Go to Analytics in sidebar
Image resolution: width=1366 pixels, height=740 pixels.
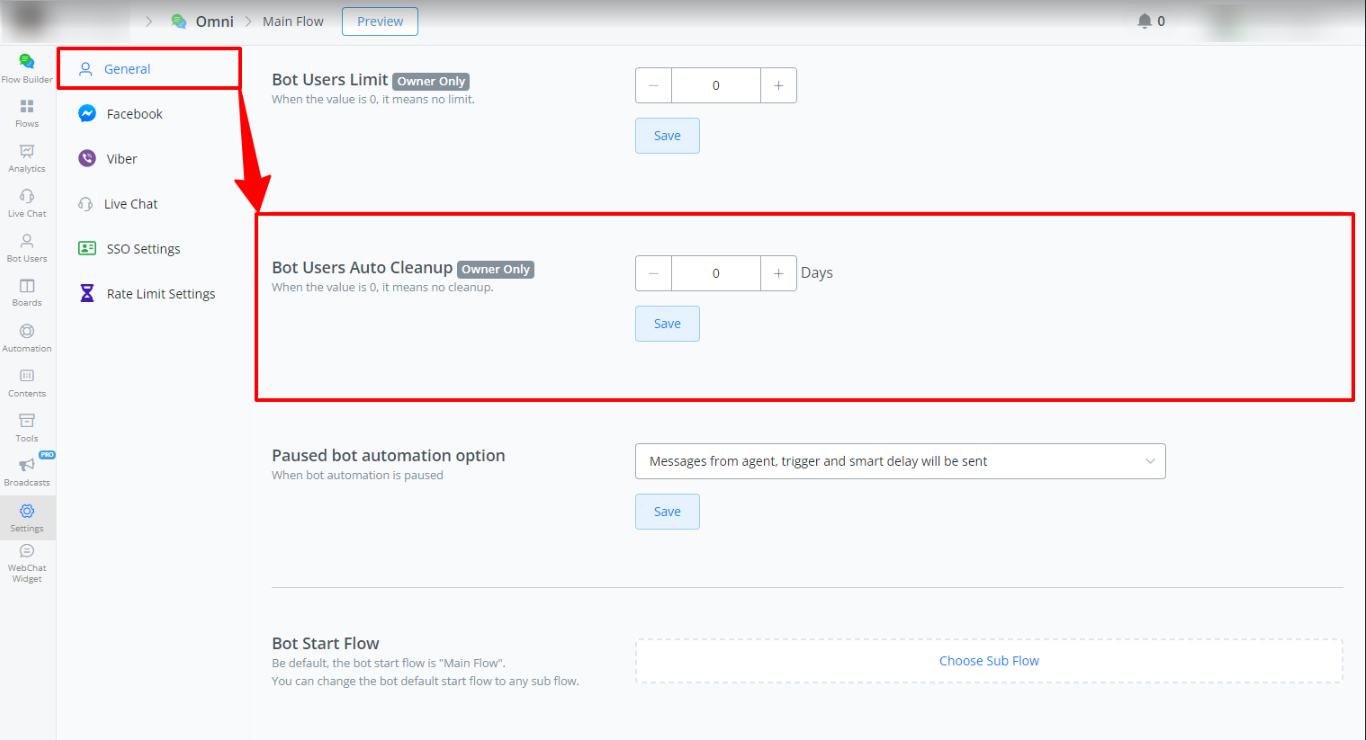tap(27, 157)
